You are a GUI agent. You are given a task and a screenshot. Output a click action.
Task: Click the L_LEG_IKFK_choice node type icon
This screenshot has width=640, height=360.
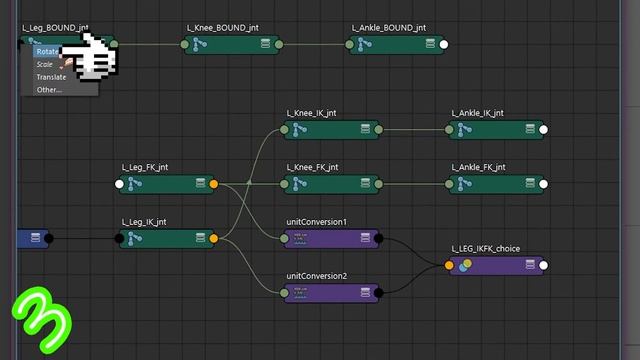[465, 265]
